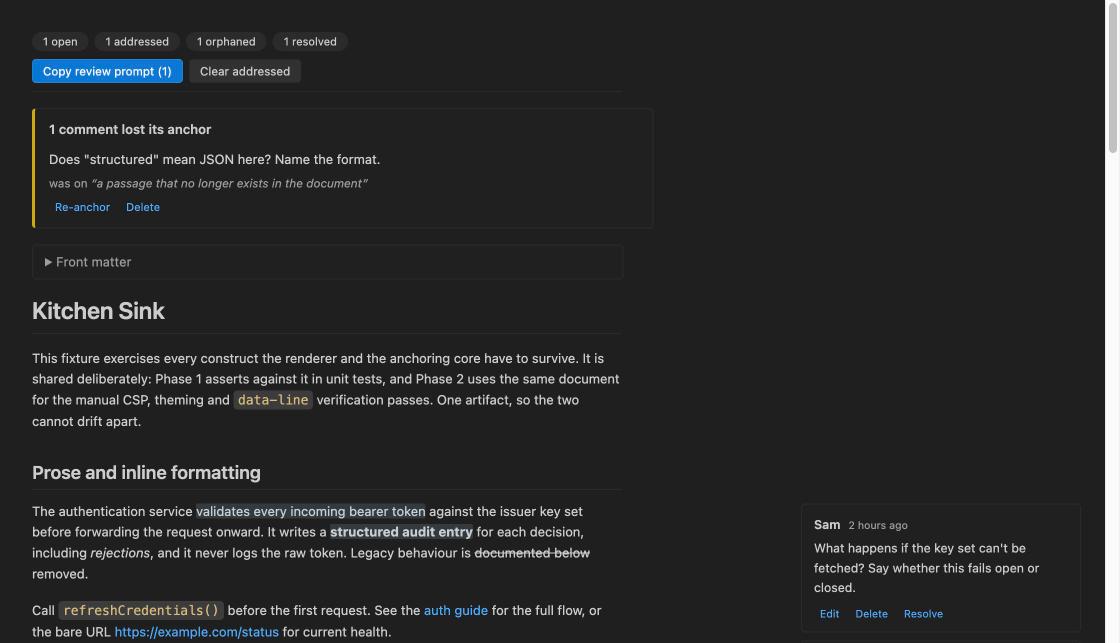Click the inline code "refreshCredentials()"

[x=141, y=611]
